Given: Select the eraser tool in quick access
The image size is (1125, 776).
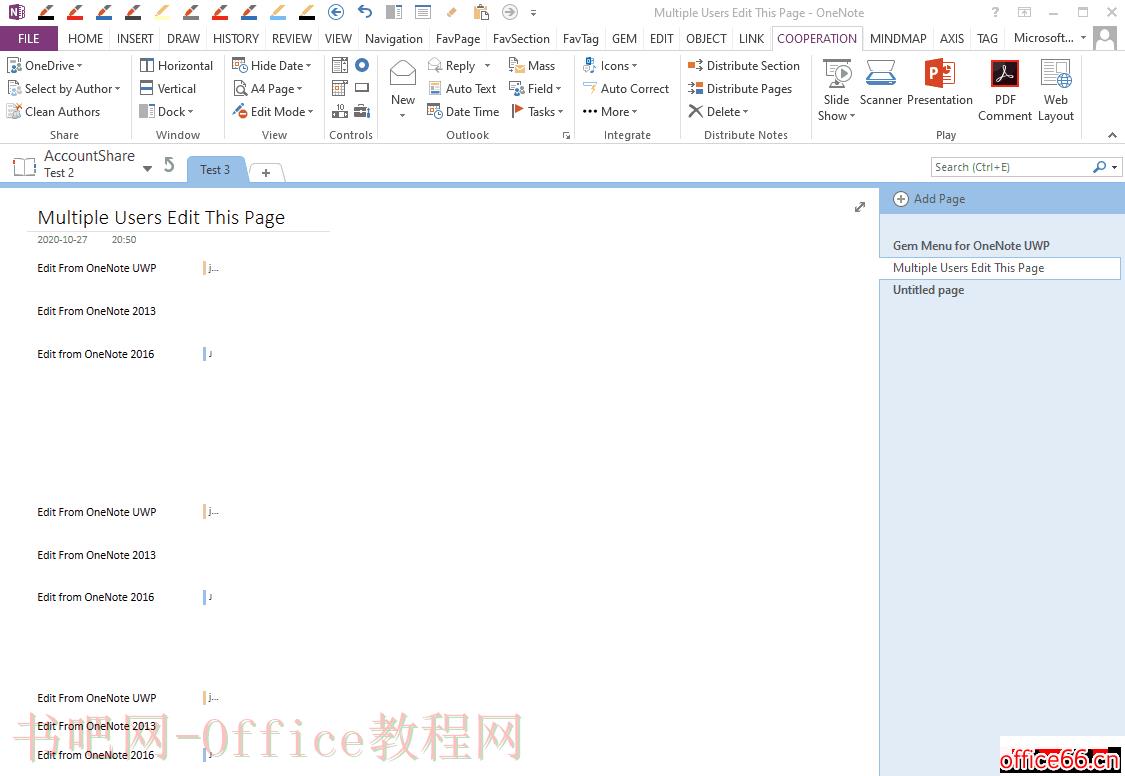Looking at the screenshot, I should click(x=451, y=11).
